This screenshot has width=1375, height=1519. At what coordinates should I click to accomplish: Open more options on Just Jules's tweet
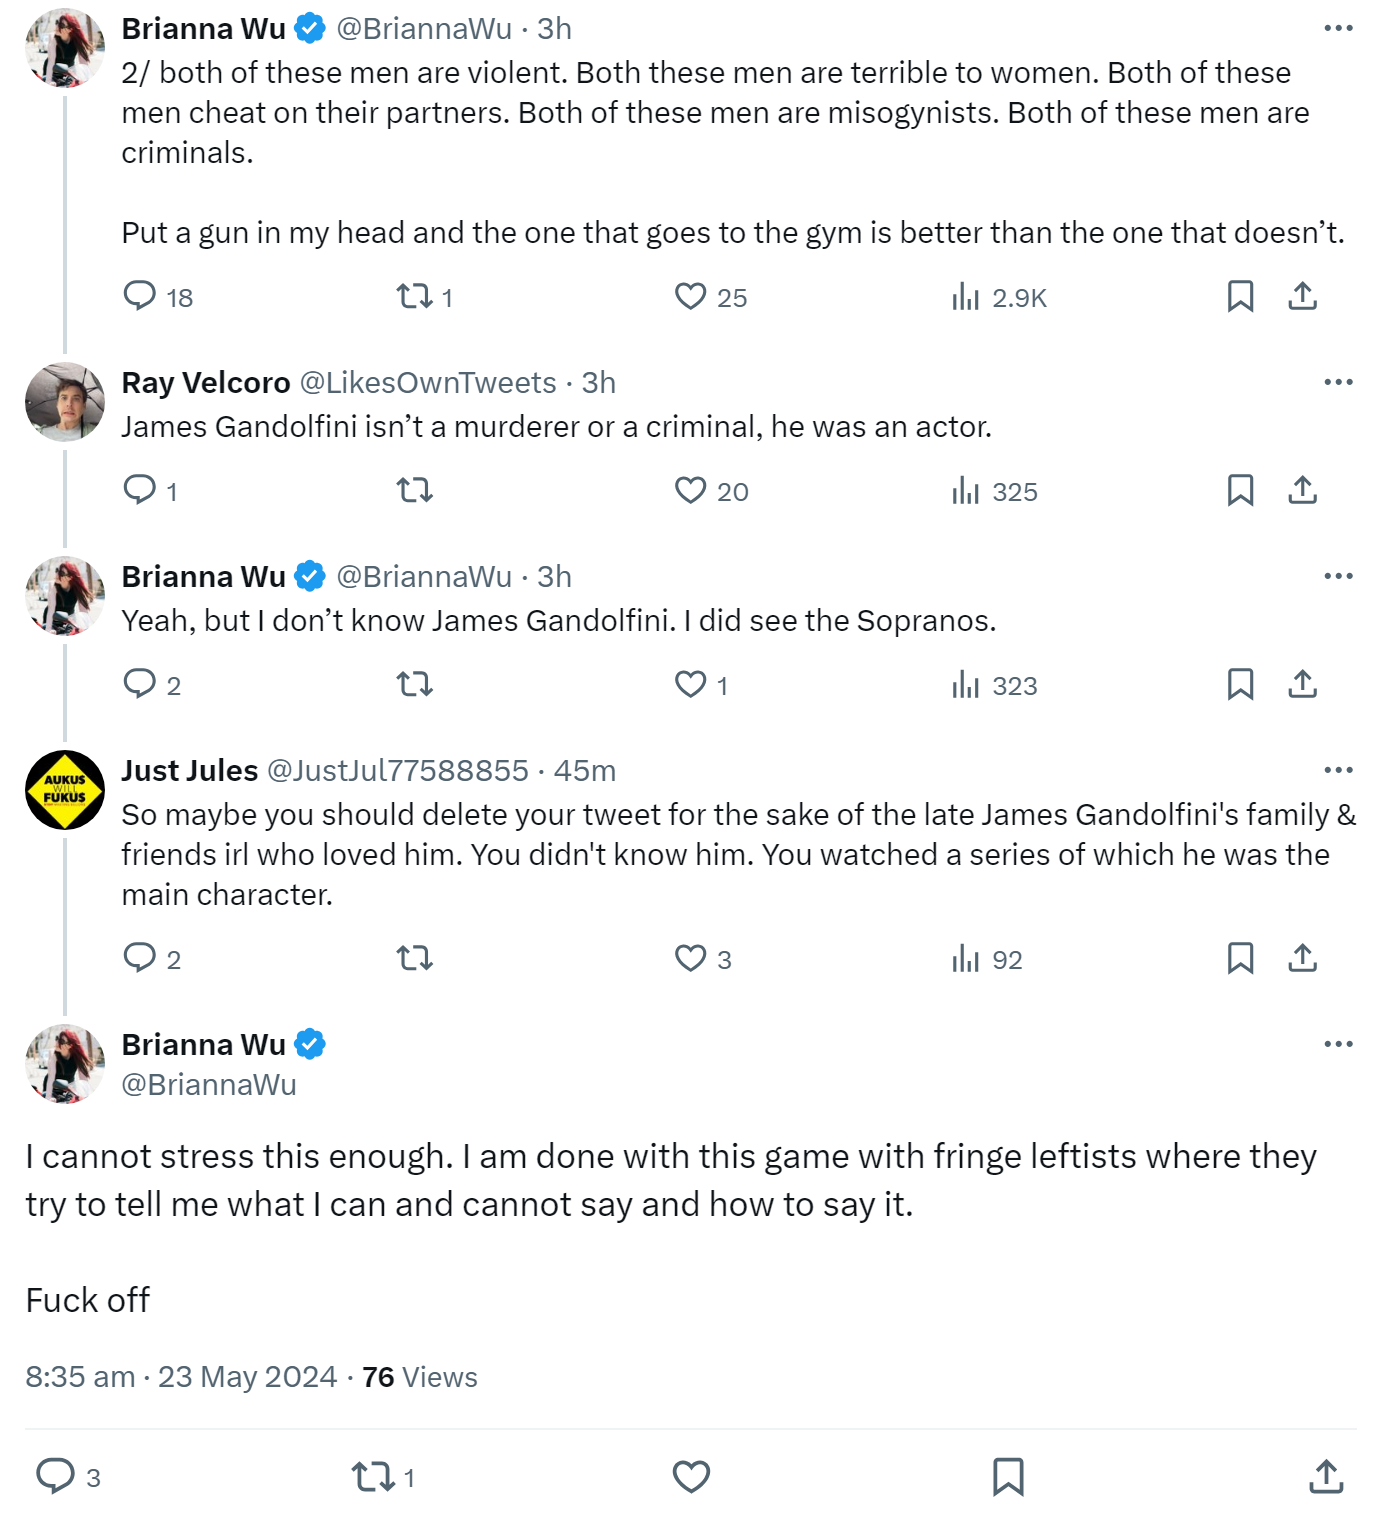click(1338, 770)
